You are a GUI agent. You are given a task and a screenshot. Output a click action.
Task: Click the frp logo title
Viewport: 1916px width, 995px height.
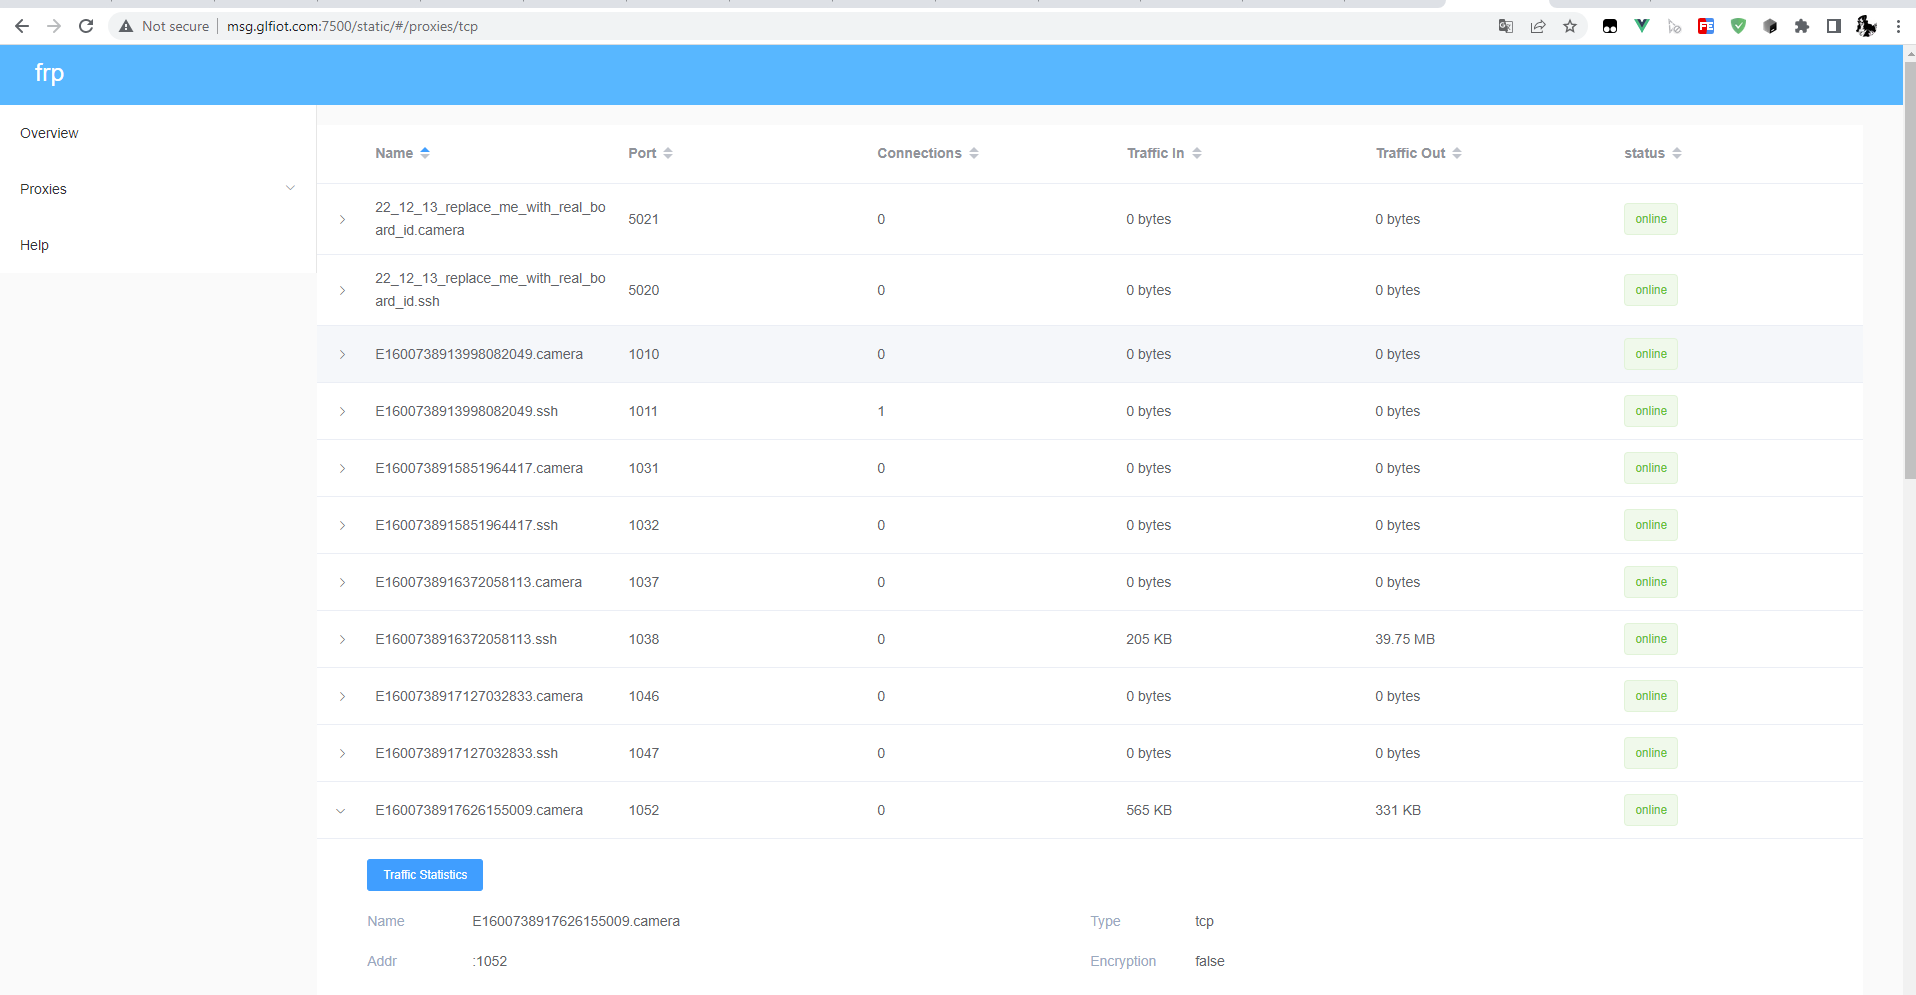click(x=49, y=73)
